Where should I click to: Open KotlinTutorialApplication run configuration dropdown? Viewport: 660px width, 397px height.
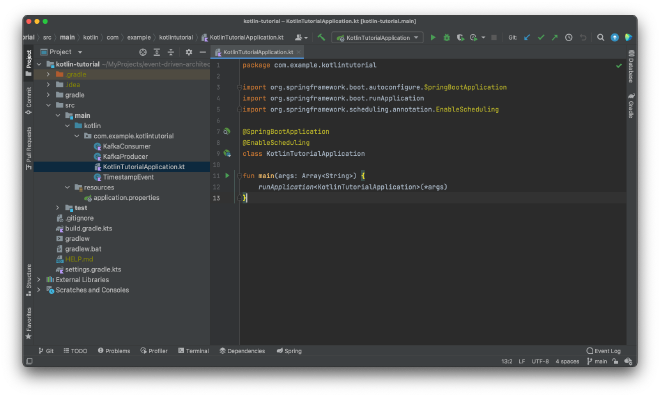click(x=378, y=37)
